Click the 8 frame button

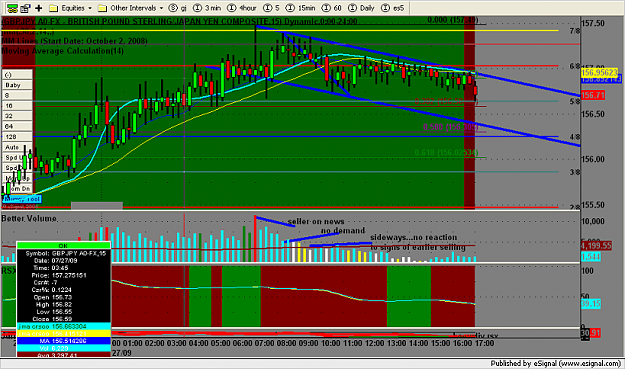tap(17, 95)
